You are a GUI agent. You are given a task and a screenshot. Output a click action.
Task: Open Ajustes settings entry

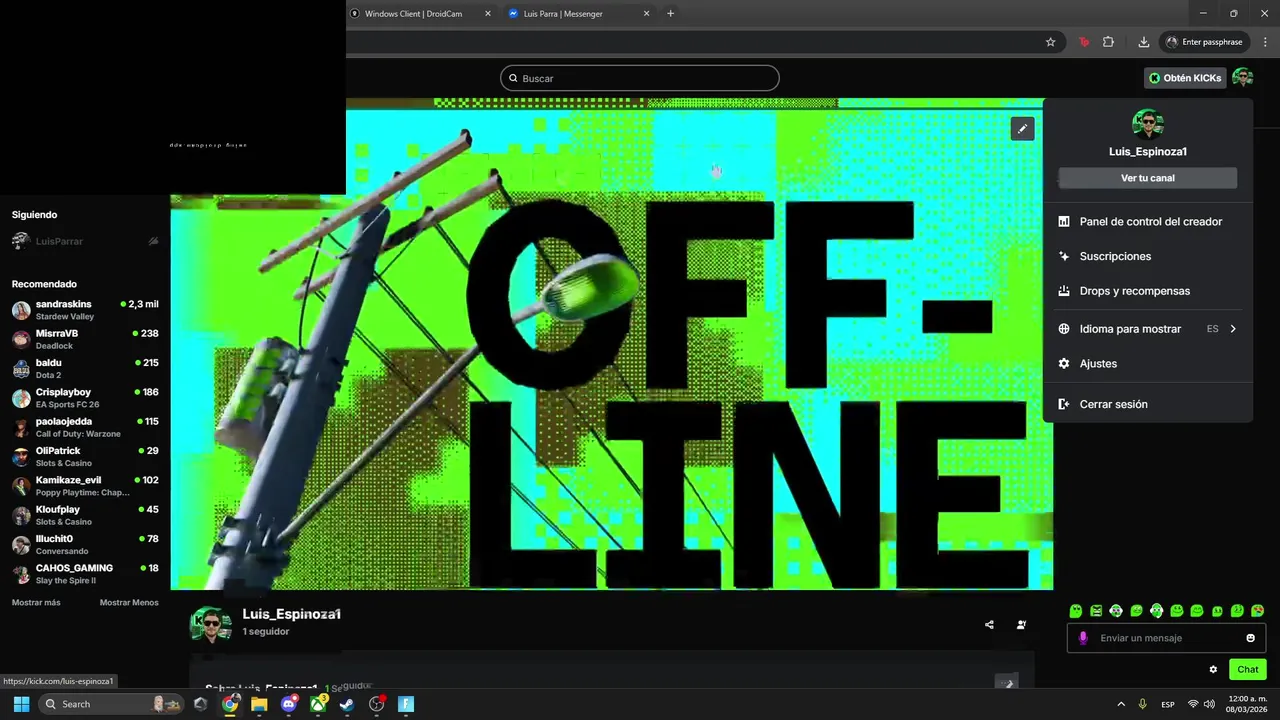[x=1148, y=364]
